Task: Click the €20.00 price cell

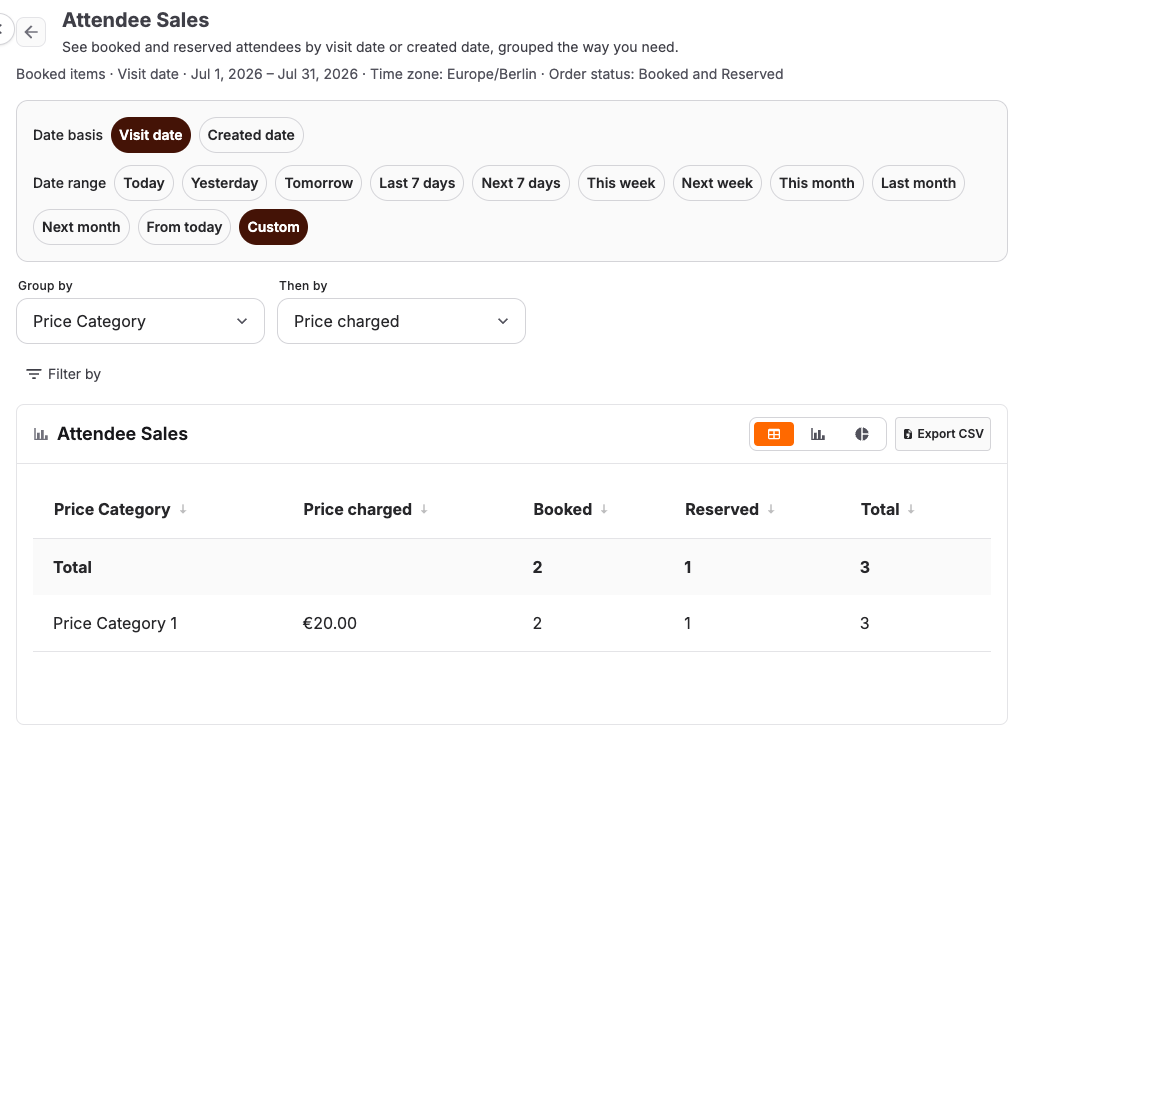Action: (329, 623)
